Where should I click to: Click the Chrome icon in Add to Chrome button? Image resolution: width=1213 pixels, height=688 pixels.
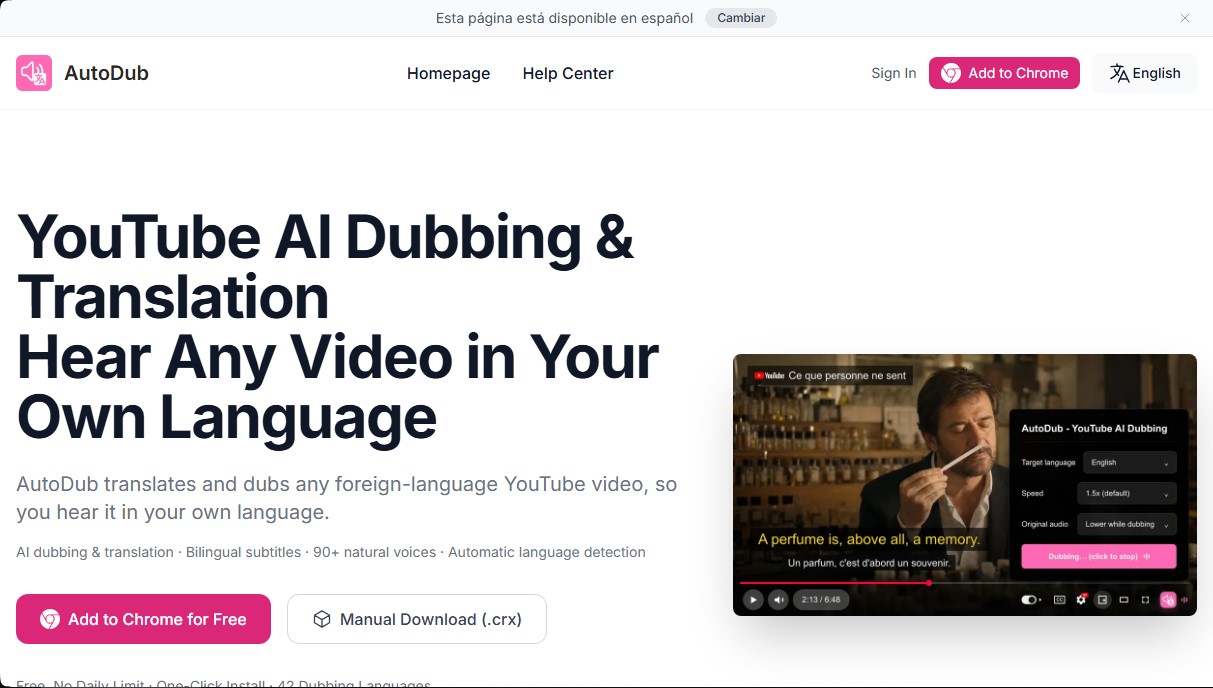(x=951, y=73)
